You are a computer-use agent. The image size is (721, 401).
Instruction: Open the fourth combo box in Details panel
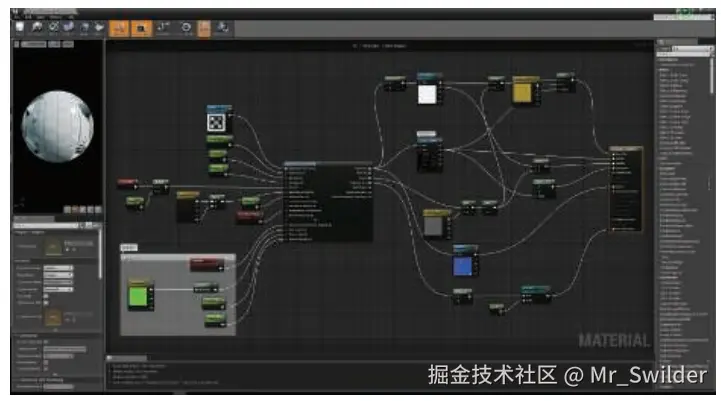point(58,289)
